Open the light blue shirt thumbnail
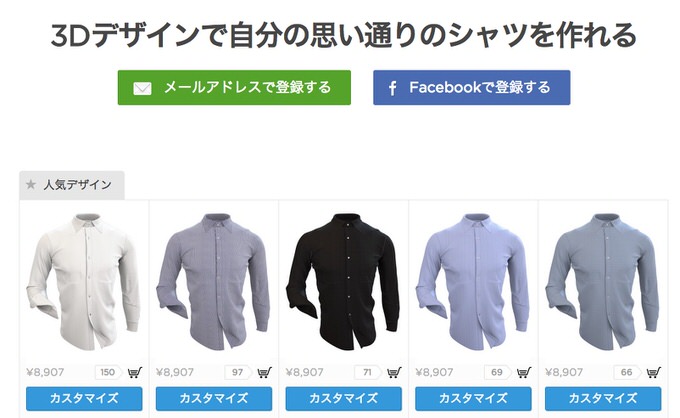The width and height of the screenshot is (680, 418). (473, 281)
